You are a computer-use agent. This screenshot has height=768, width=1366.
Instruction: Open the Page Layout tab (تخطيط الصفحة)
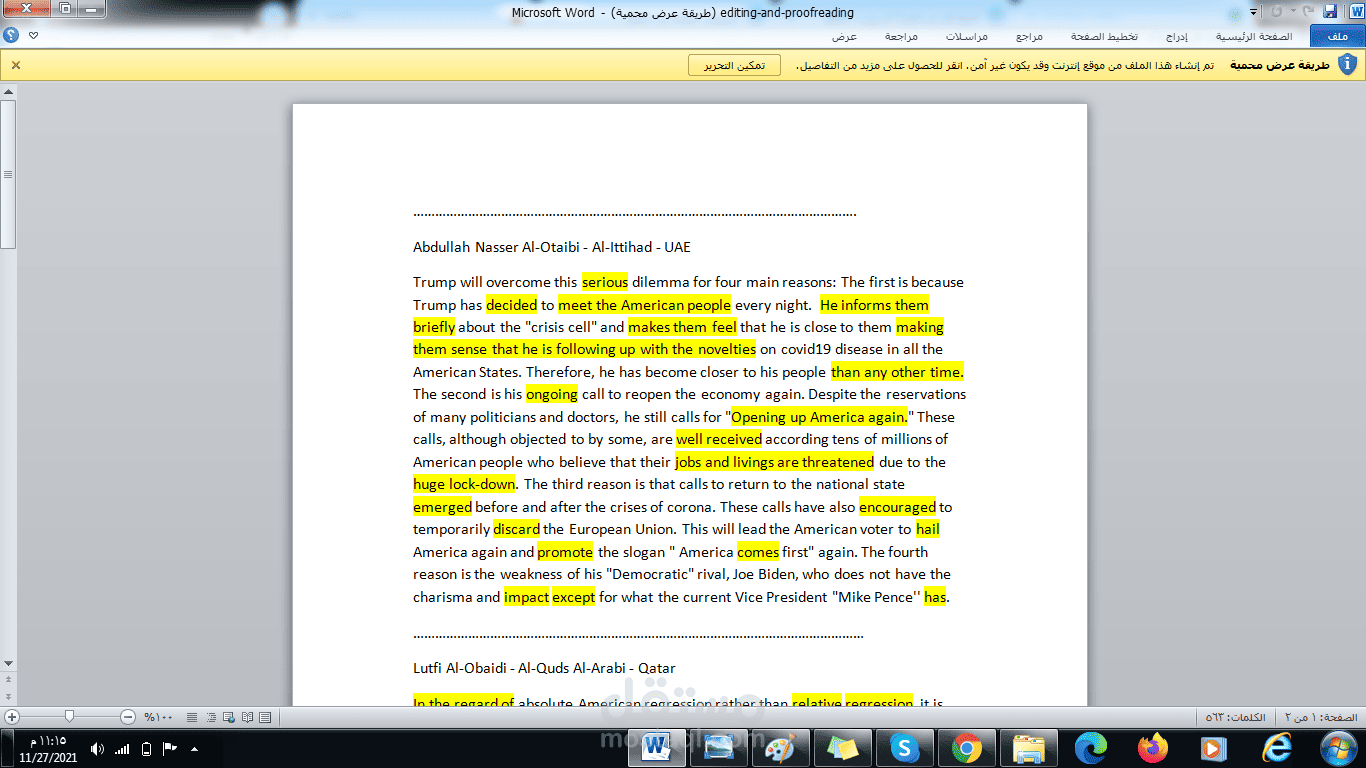[1104, 36]
